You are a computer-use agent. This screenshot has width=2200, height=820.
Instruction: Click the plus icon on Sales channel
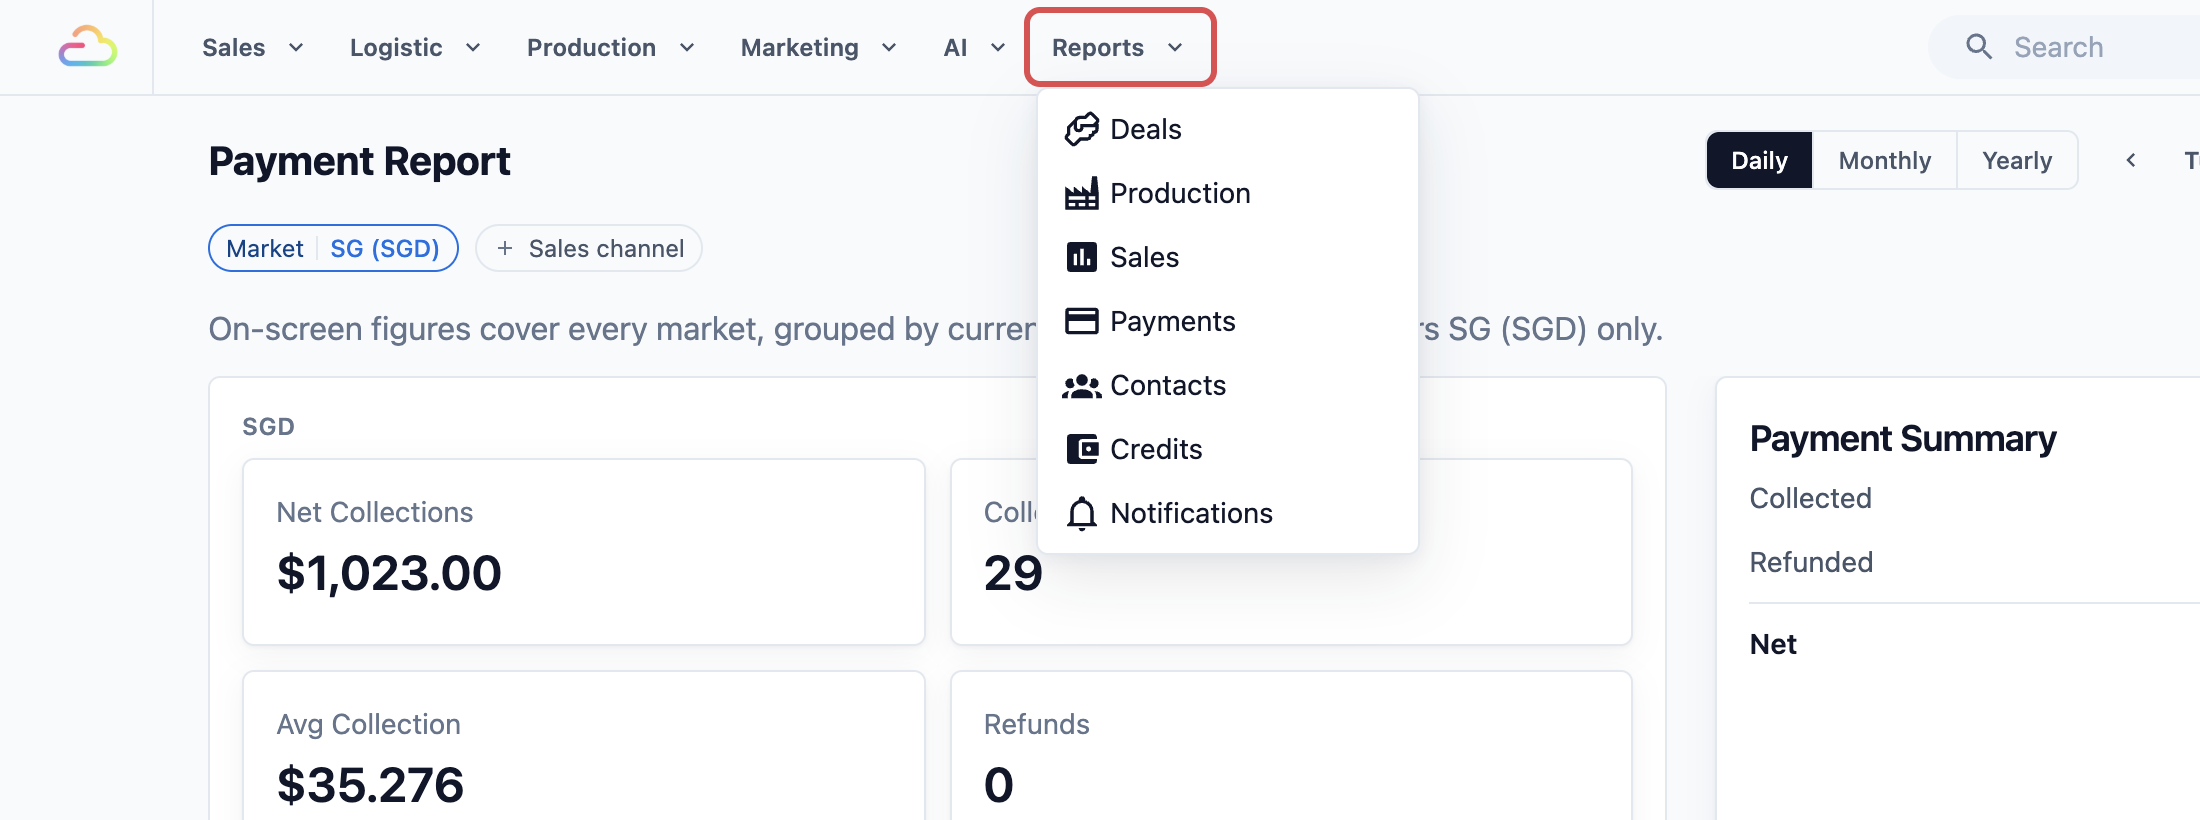(x=505, y=248)
